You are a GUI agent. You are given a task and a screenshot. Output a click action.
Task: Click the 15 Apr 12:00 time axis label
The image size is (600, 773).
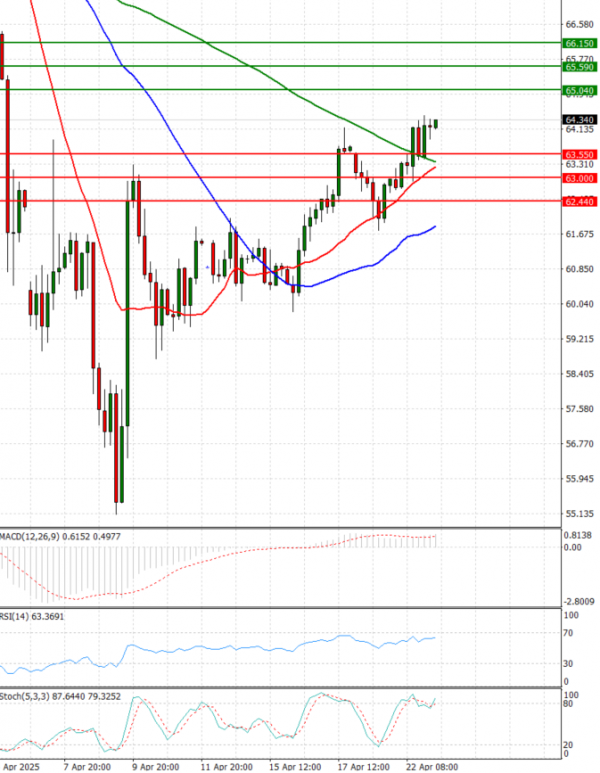coord(295,767)
